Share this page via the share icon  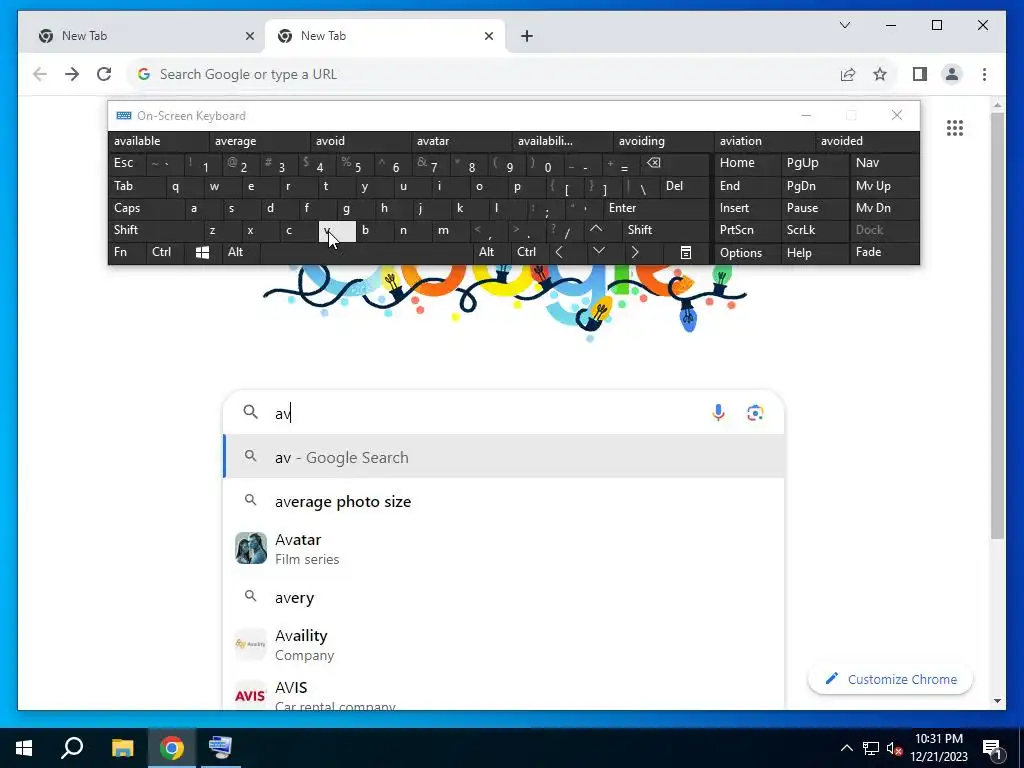pyautogui.click(x=848, y=74)
